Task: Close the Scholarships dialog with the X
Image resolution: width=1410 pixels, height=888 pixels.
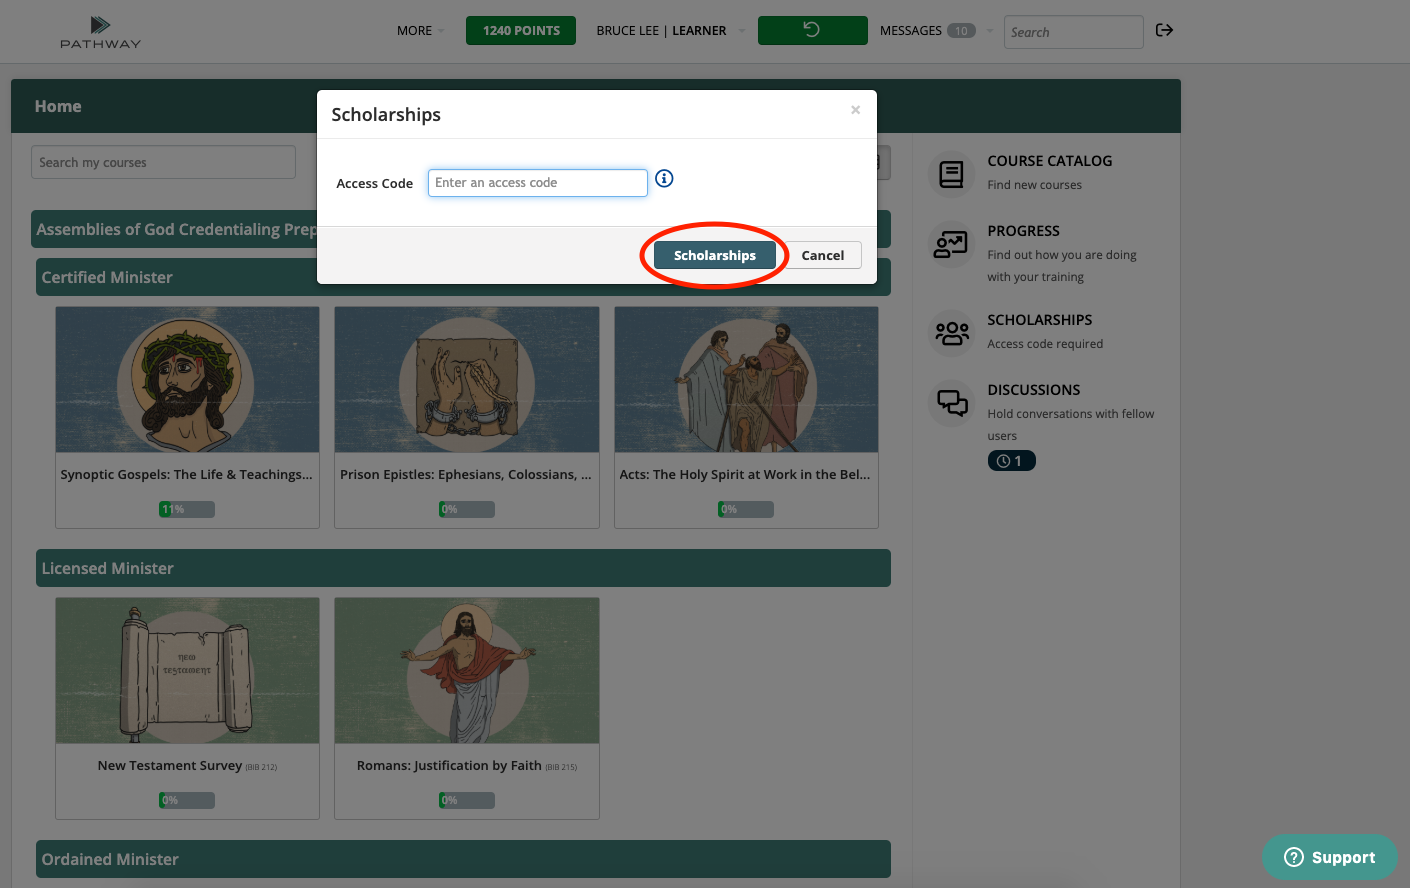Action: (x=855, y=110)
